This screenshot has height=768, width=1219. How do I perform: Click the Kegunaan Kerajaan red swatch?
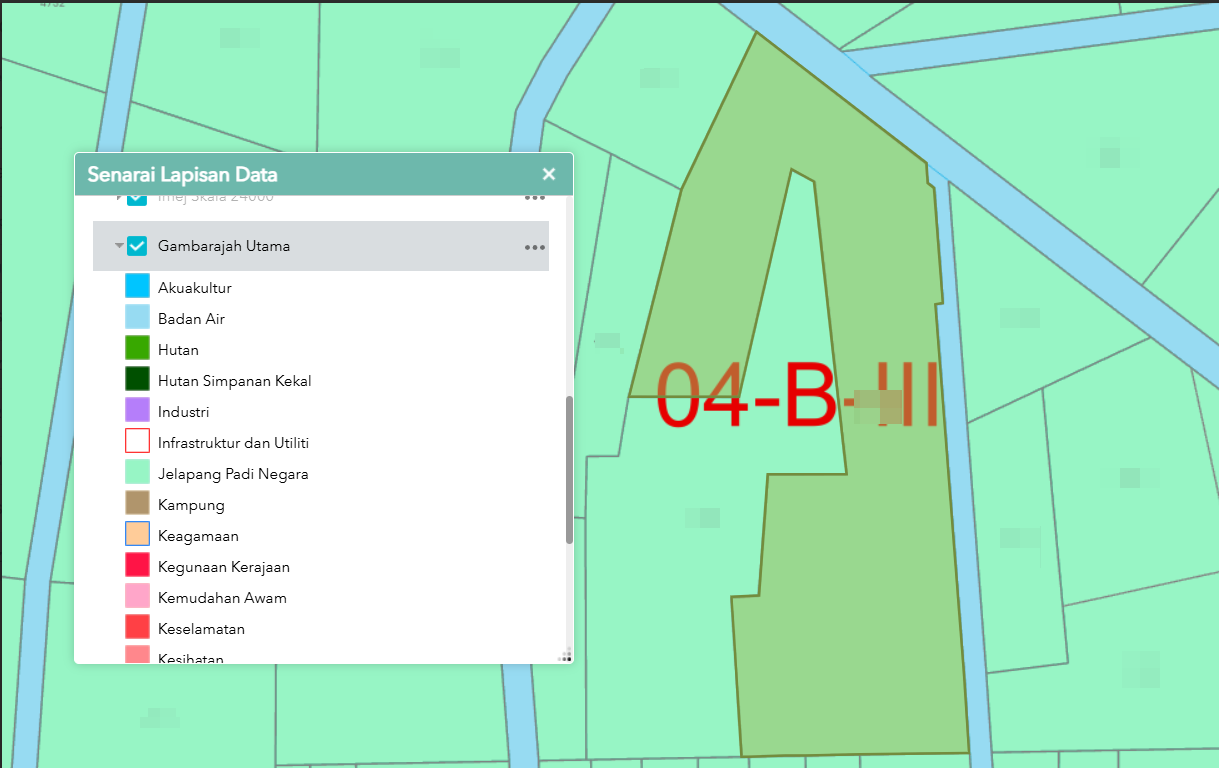(x=137, y=566)
